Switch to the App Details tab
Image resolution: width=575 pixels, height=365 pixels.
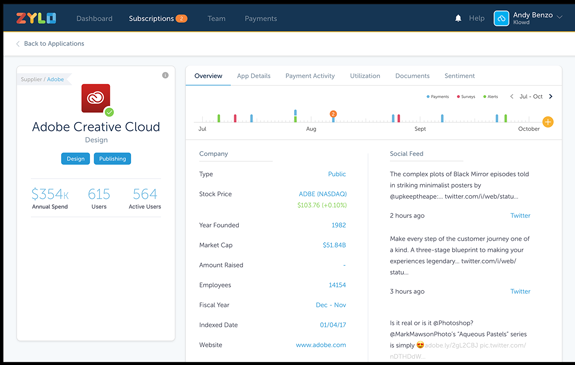(x=253, y=76)
